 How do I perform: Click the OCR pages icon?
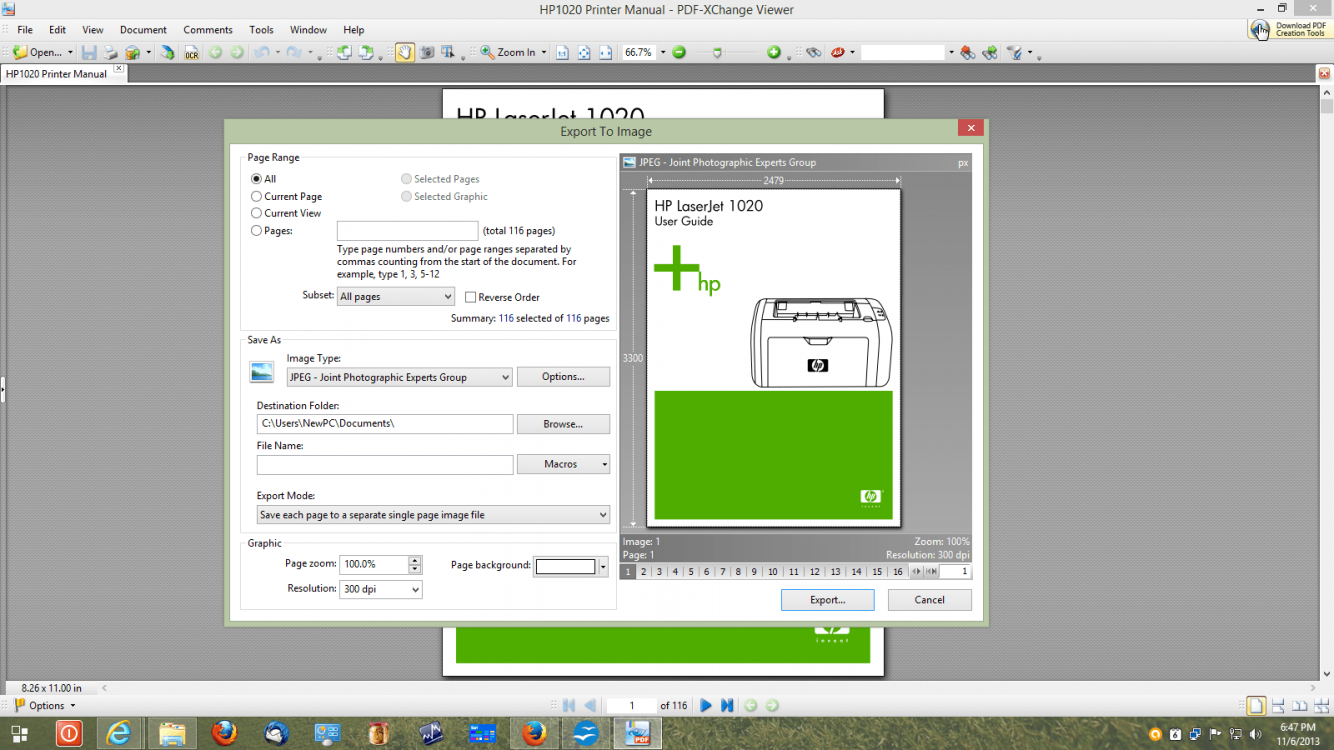coord(191,52)
